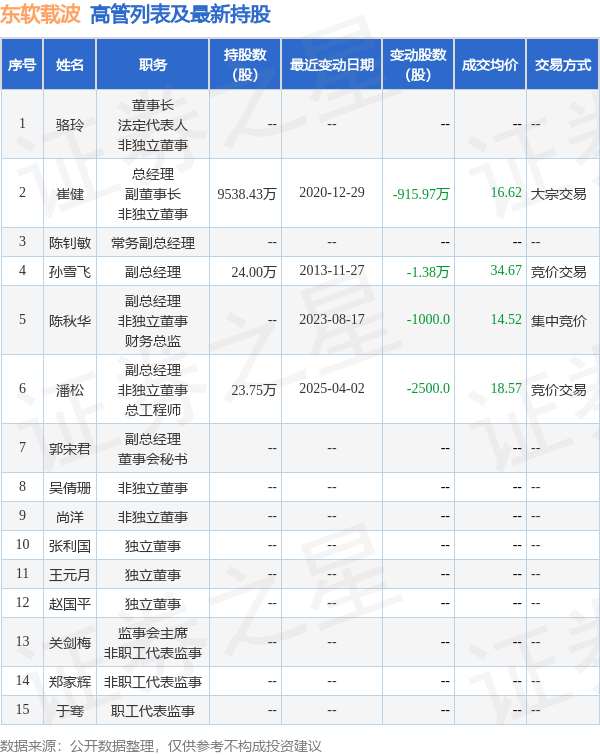Click the name 吴倩珊 in row 8
The image size is (600, 755).
[70, 488]
